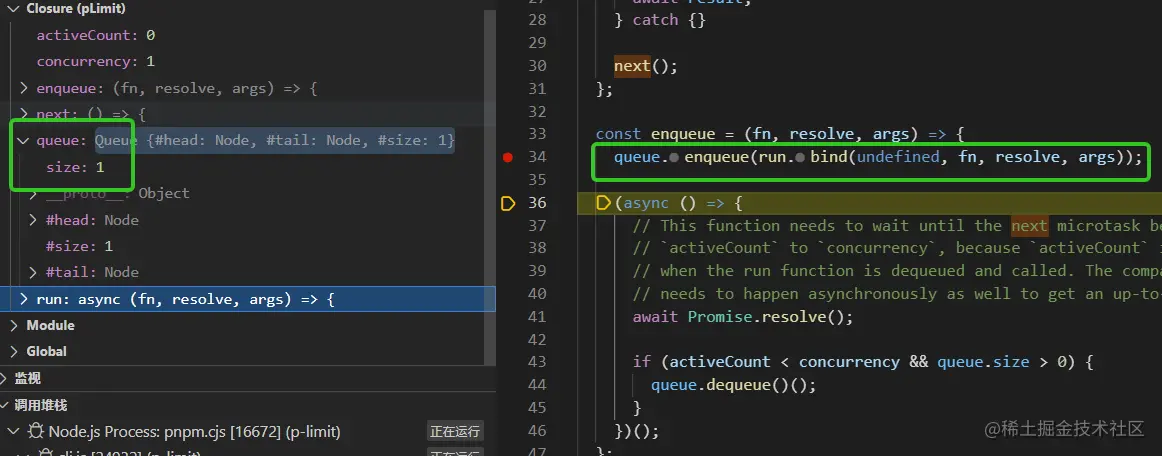The width and height of the screenshot is (1162, 456).
Task: Click the yellow execution pointer beside line 36
Action: pyautogui.click(x=508, y=203)
